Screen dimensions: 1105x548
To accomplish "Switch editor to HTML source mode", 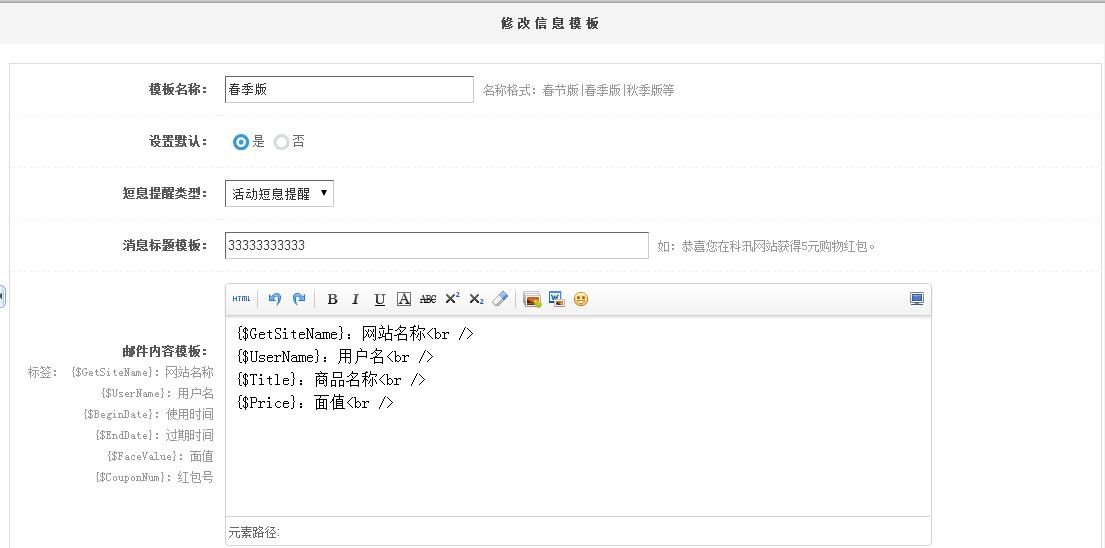I will coord(241,299).
